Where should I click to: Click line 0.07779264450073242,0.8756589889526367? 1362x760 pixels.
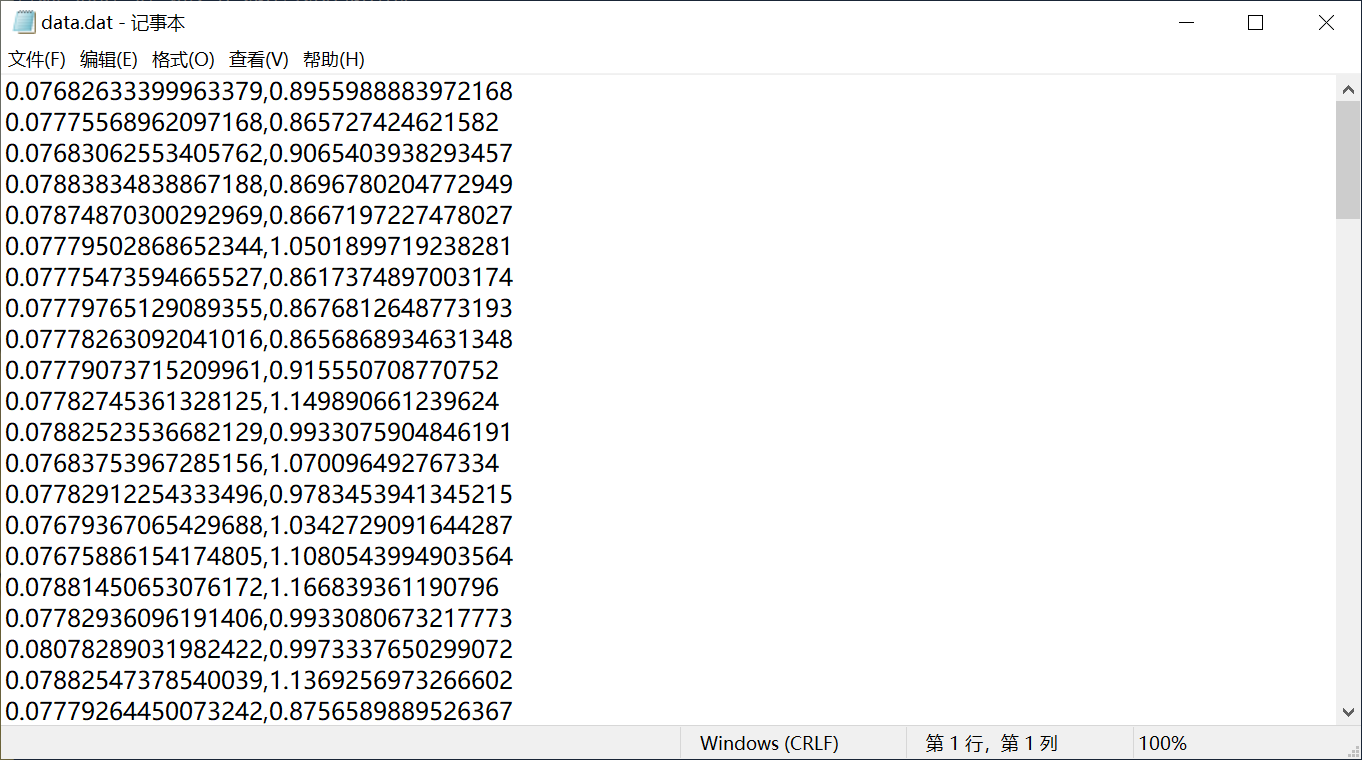(x=259, y=712)
